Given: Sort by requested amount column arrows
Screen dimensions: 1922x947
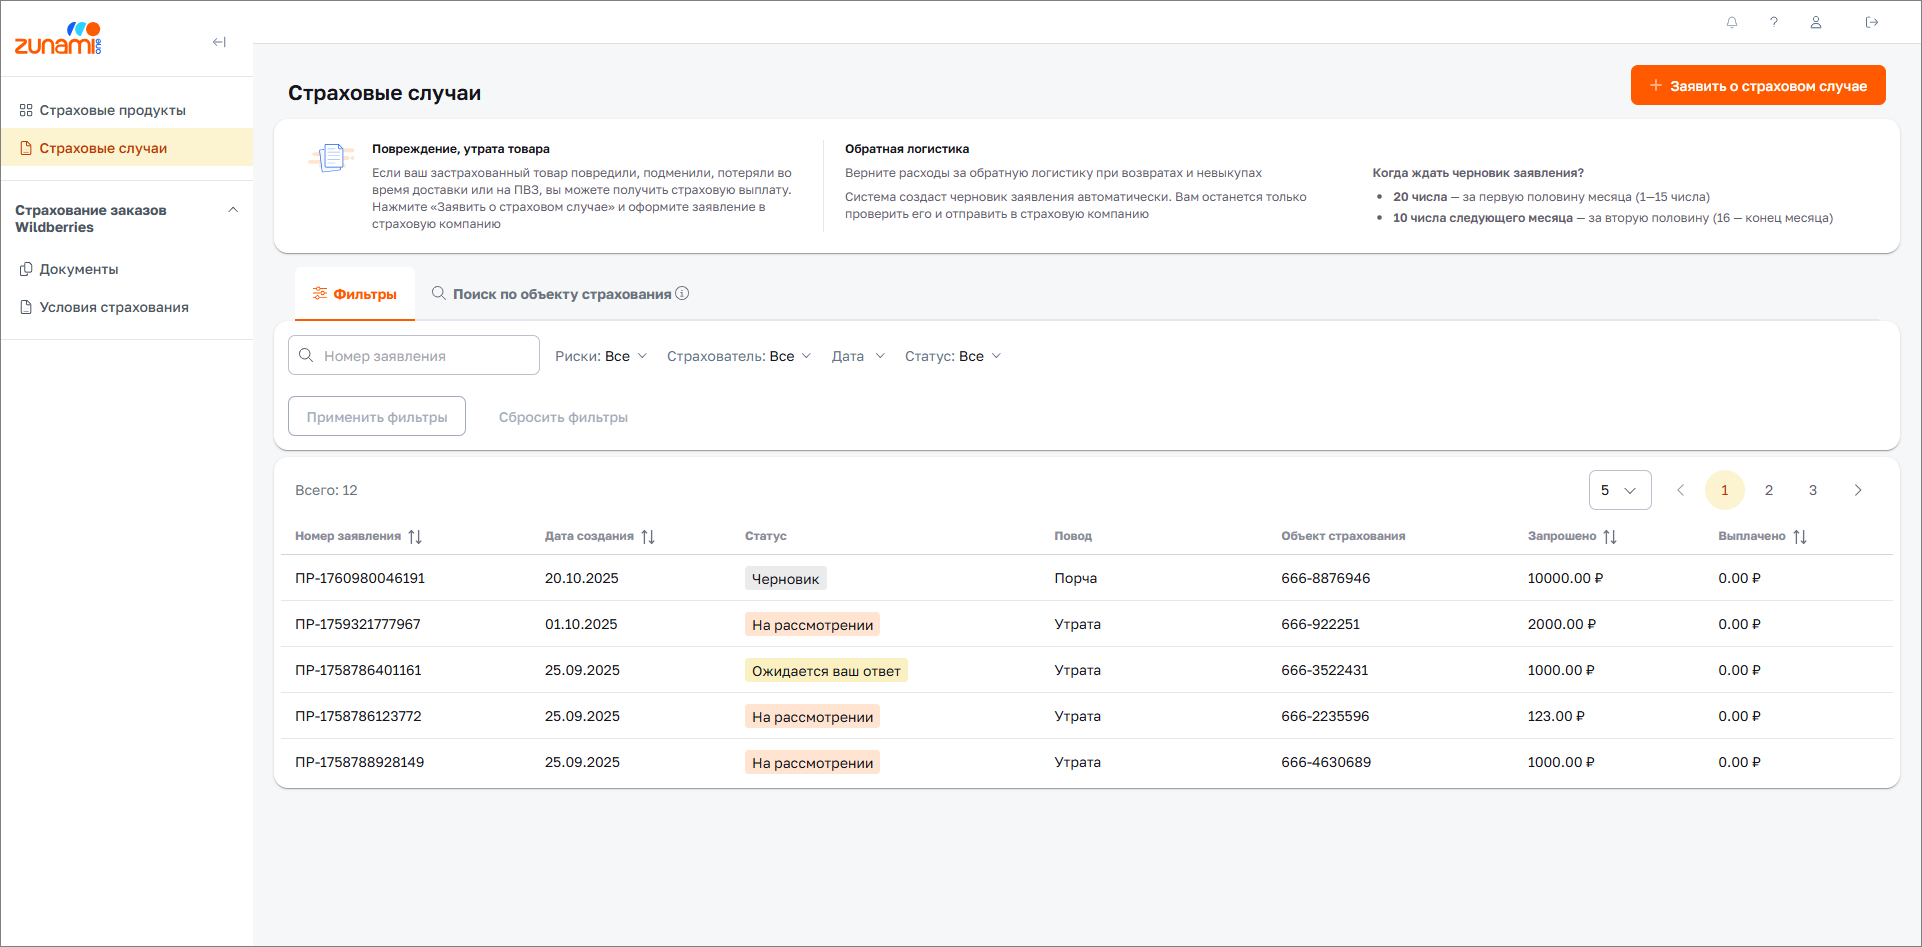Looking at the screenshot, I should pyautogui.click(x=1610, y=537).
